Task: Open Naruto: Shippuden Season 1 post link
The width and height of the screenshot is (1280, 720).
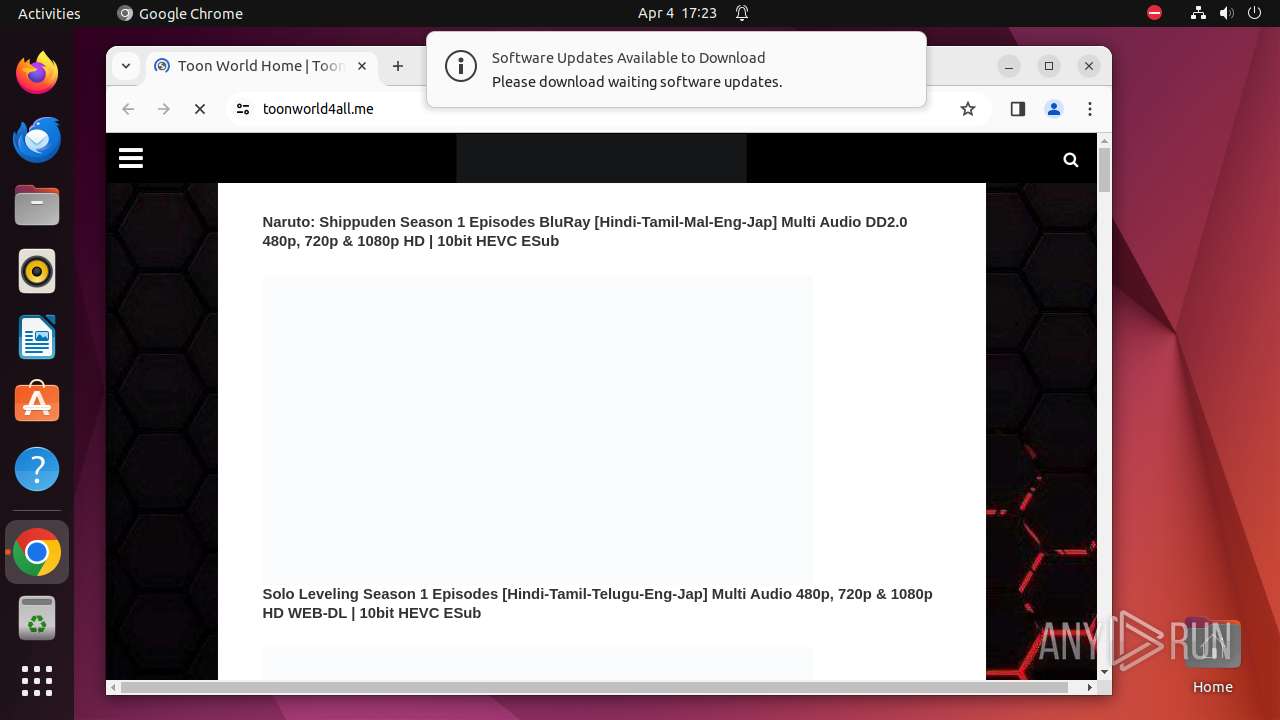Action: pos(585,231)
